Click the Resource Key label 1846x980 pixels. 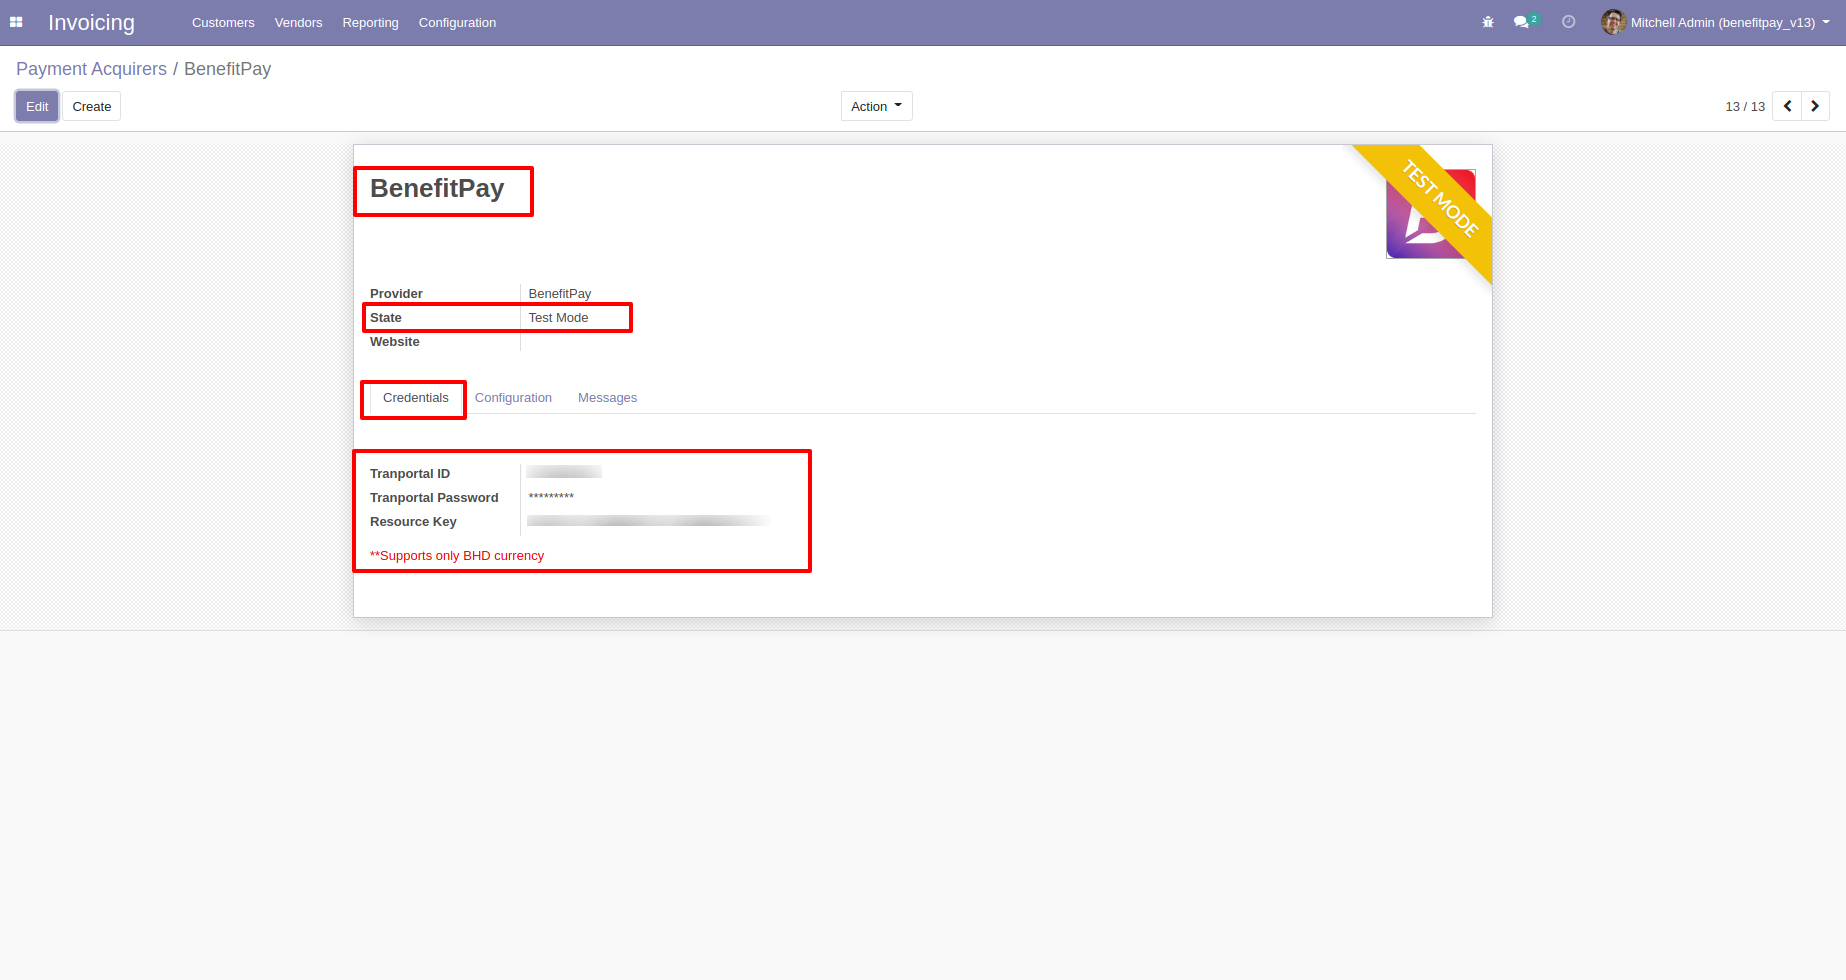413,521
